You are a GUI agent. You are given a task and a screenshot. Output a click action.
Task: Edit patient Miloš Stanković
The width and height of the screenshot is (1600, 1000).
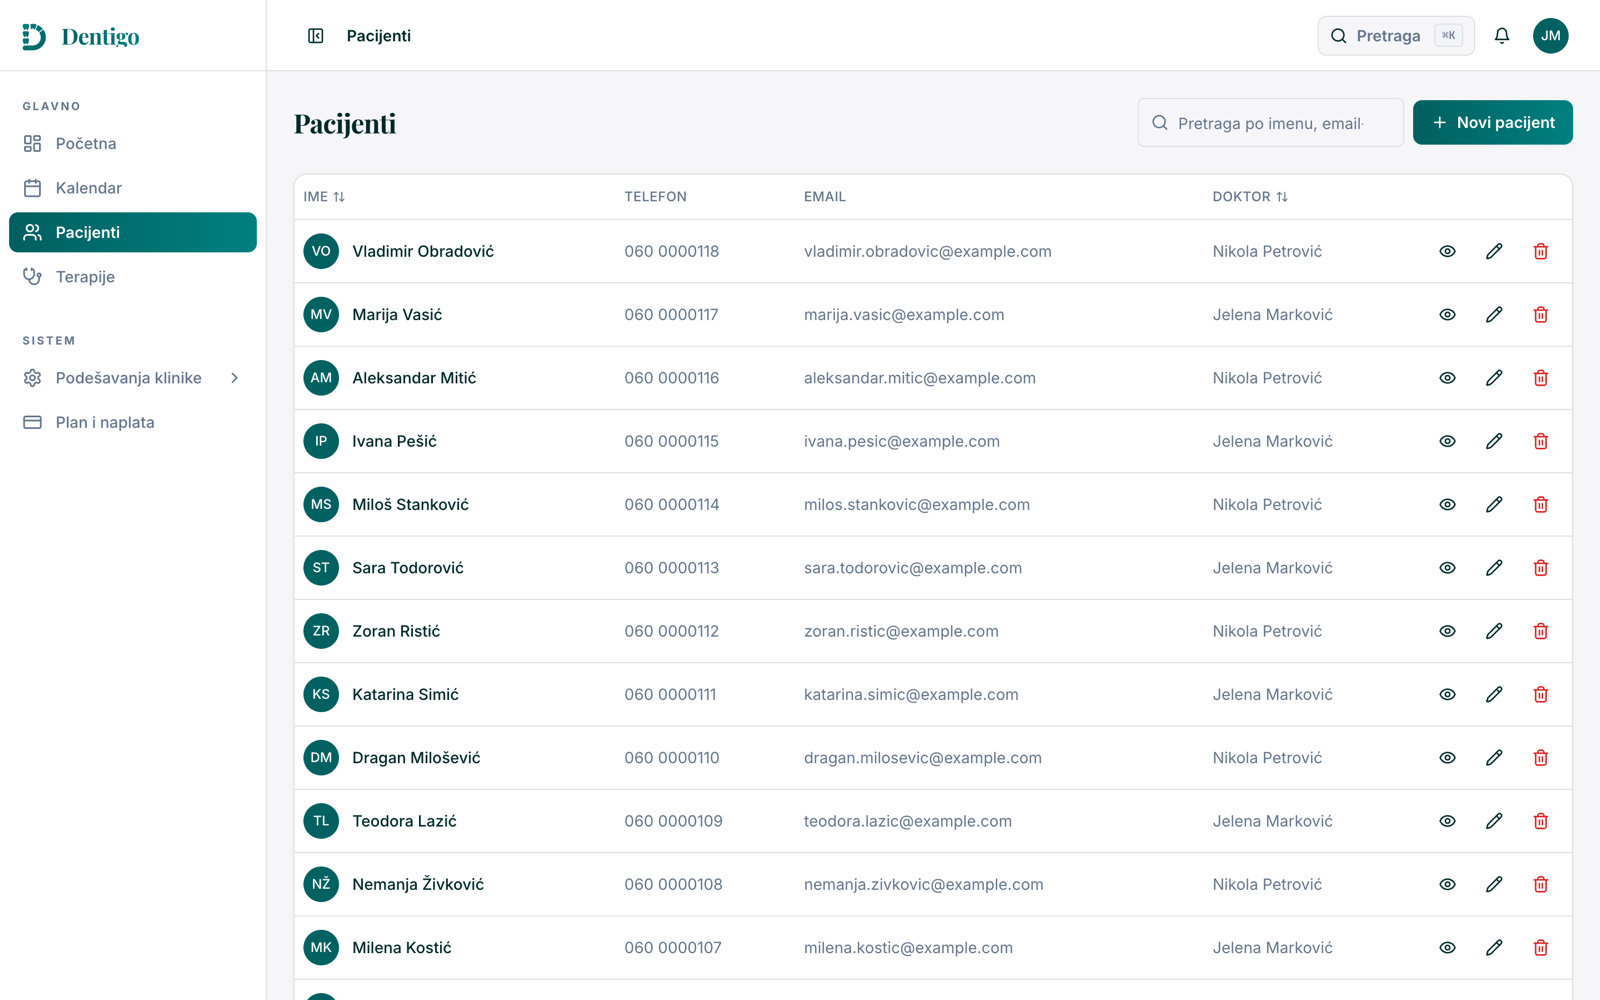1494,505
